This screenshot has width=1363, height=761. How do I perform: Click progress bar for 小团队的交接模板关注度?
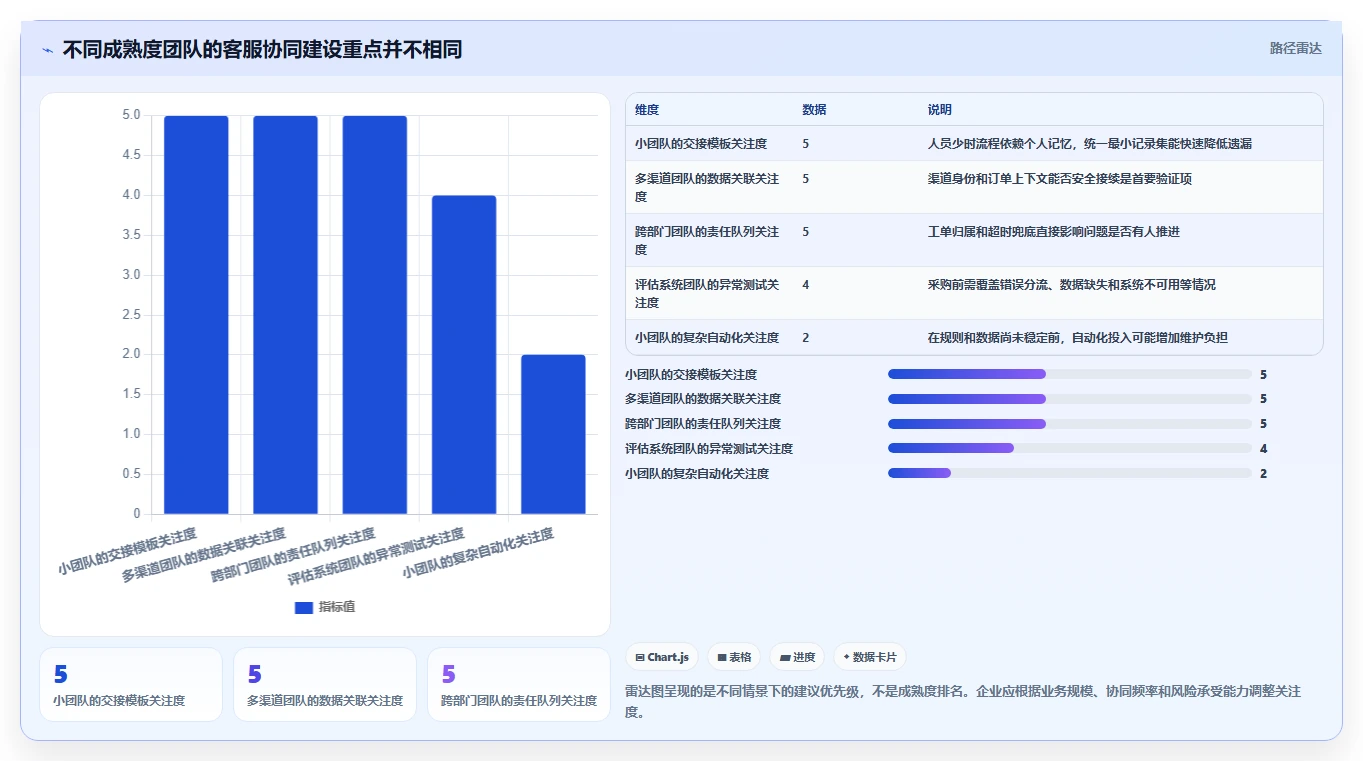click(1070, 374)
